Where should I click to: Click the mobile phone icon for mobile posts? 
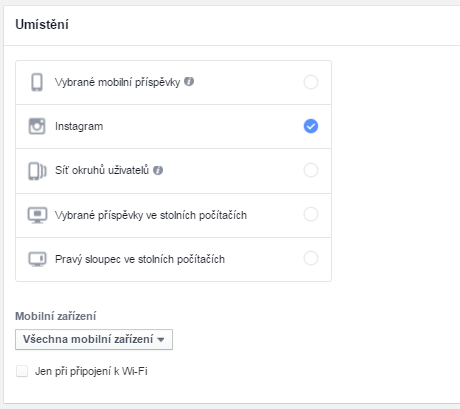click(x=37, y=82)
